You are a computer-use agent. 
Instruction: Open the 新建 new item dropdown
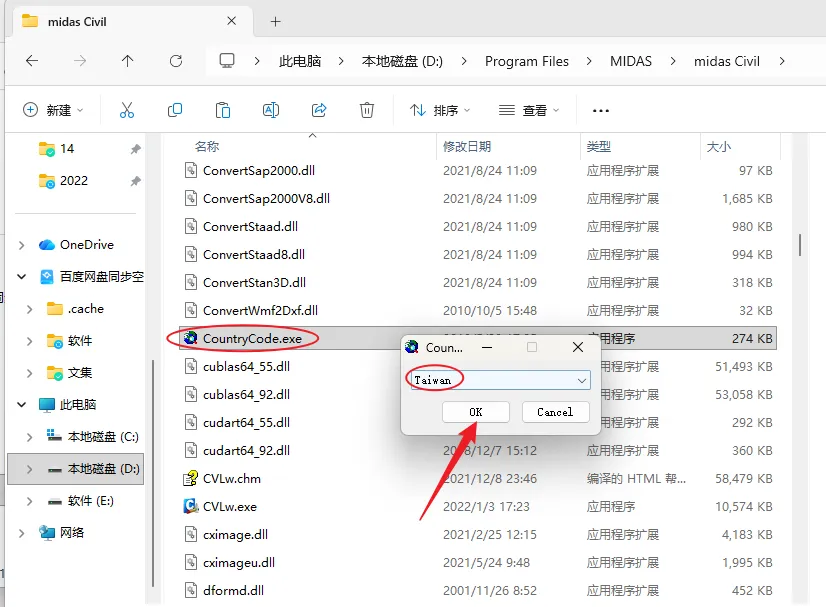pos(54,110)
